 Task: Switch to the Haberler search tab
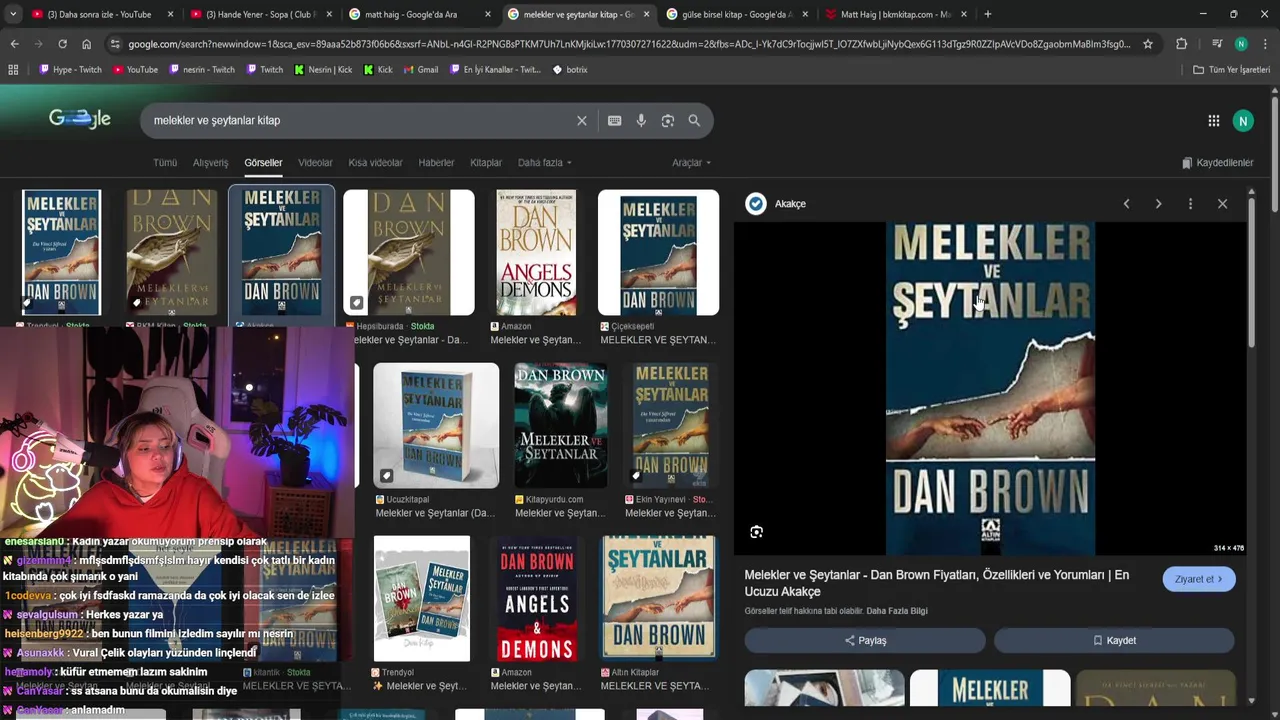[x=436, y=163]
